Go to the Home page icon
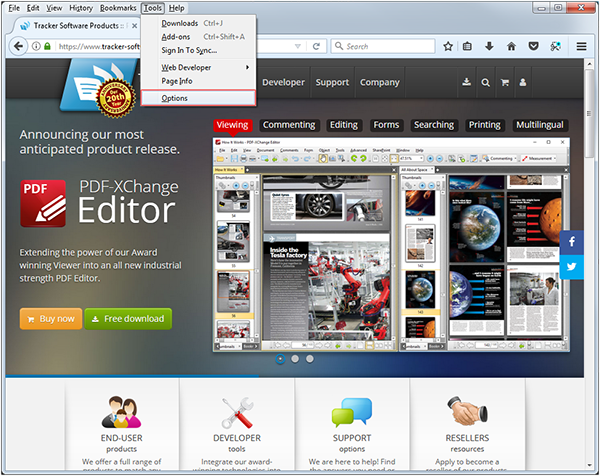600x476 pixels. click(x=511, y=46)
